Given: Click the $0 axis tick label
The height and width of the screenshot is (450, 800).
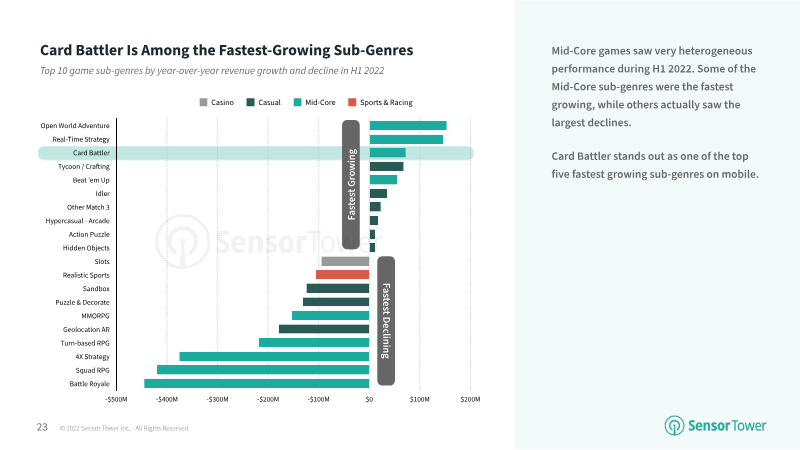Looking at the screenshot, I should [369, 399].
